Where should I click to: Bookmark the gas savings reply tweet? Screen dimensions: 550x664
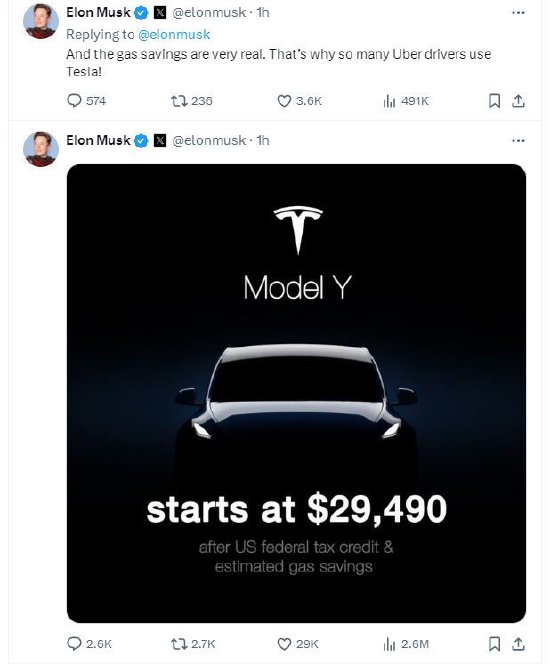[x=494, y=101]
